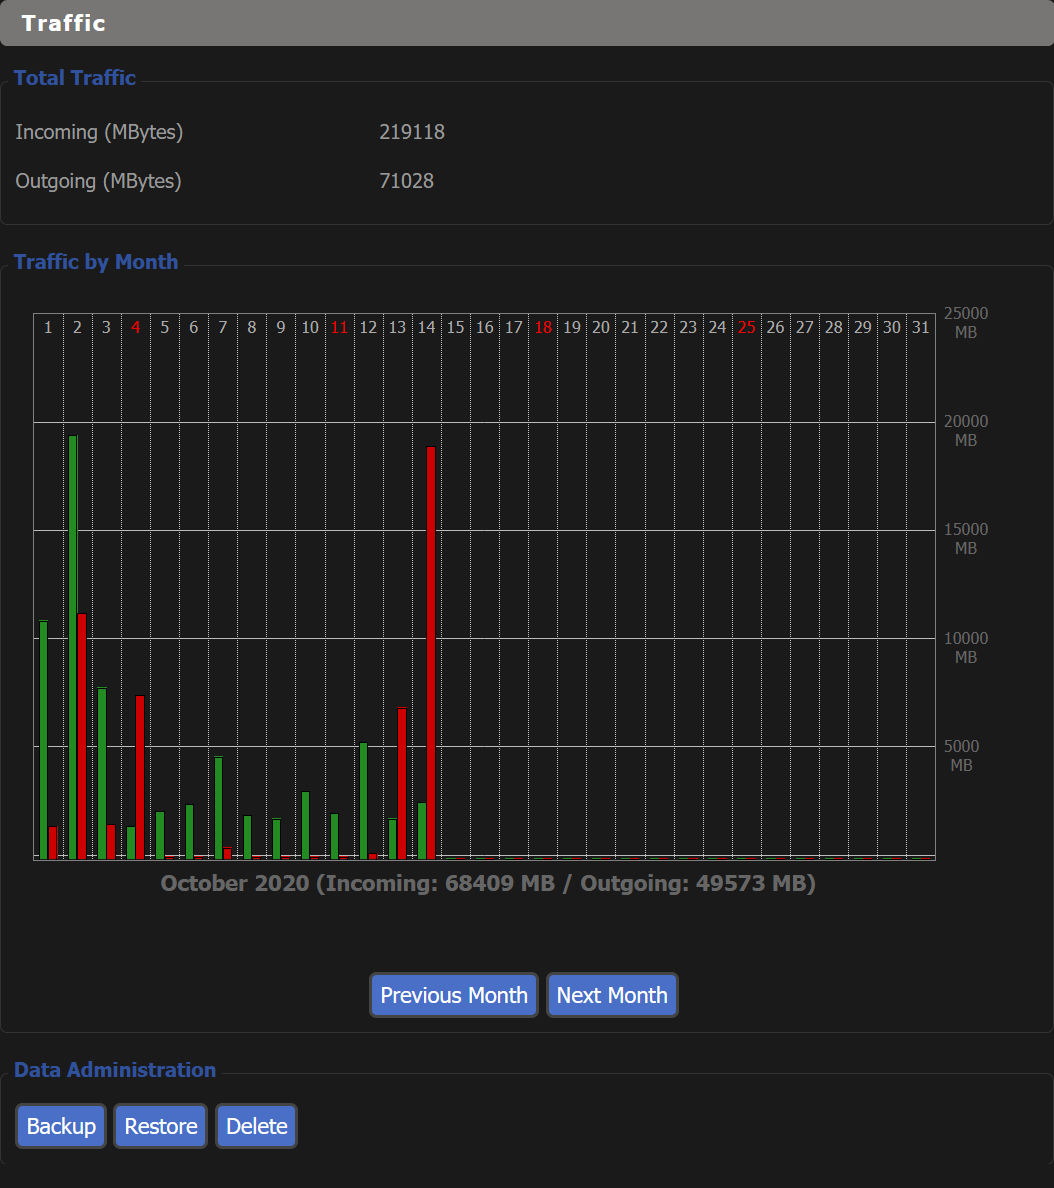Click the green bar for day 12
Image resolution: width=1054 pixels, height=1188 pixels.
click(x=364, y=800)
